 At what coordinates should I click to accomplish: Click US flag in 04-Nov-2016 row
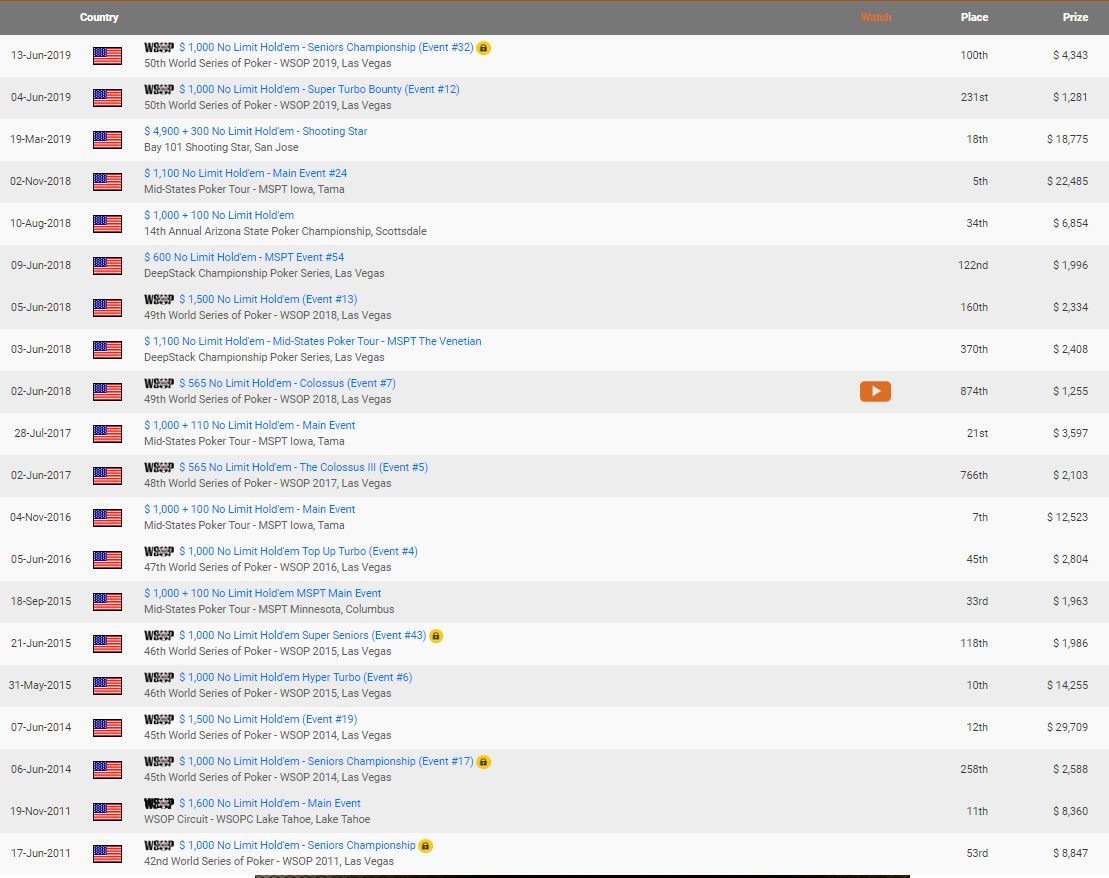click(108, 518)
